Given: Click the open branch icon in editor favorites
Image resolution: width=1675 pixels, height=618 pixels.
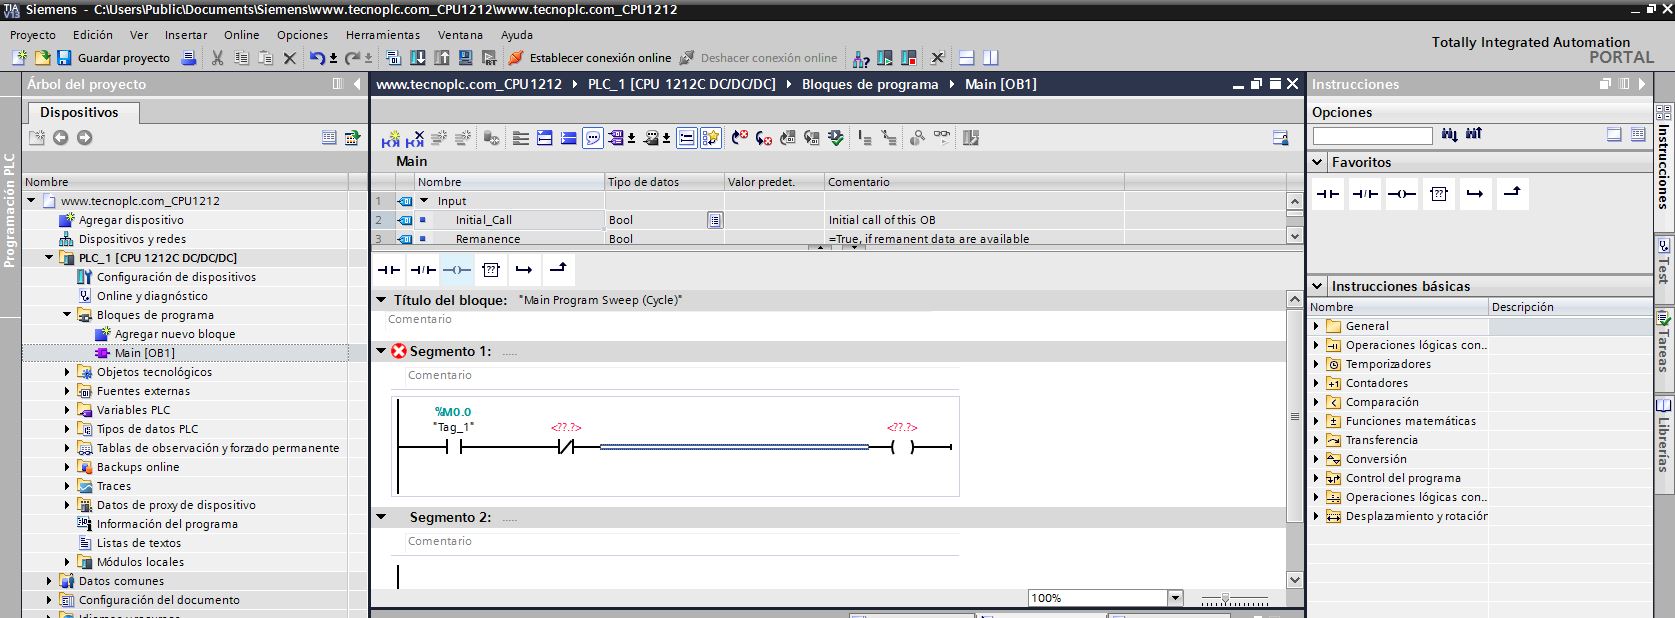Looking at the screenshot, I should pos(524,270).
